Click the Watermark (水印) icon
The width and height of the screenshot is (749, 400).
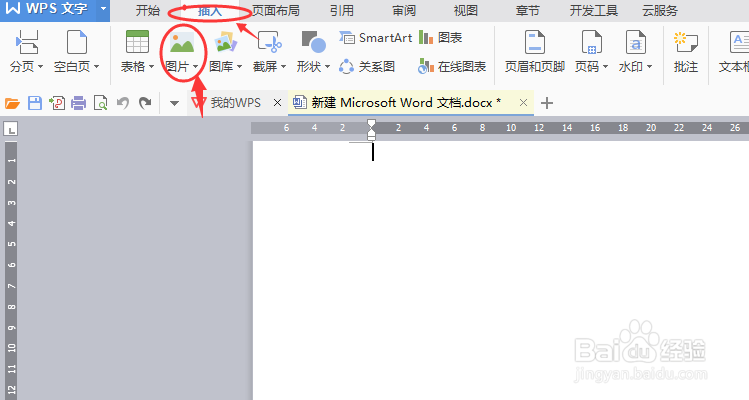point(635,42)
